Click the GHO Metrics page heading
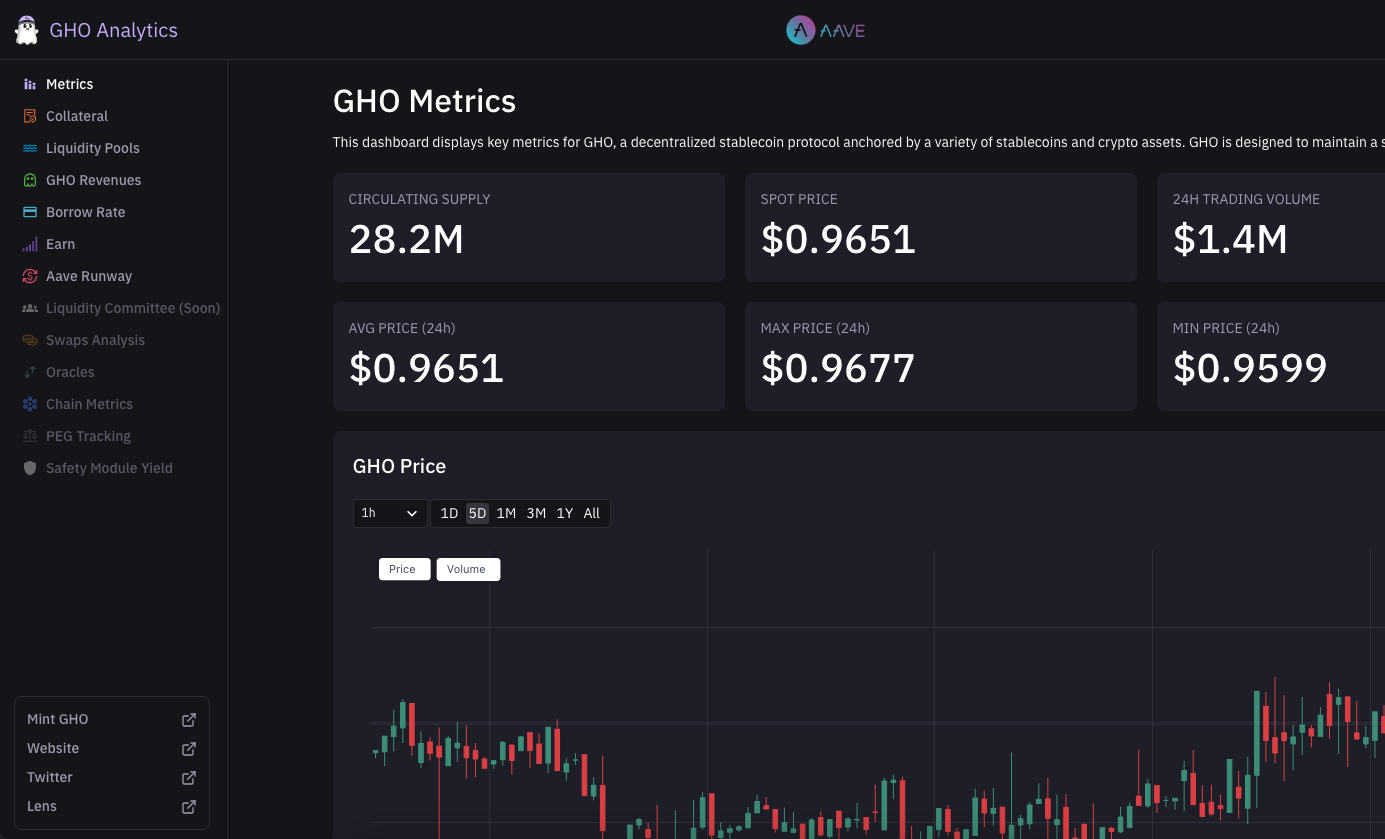This screenshot has width=1385, height=839. click(x=425, y=101)
